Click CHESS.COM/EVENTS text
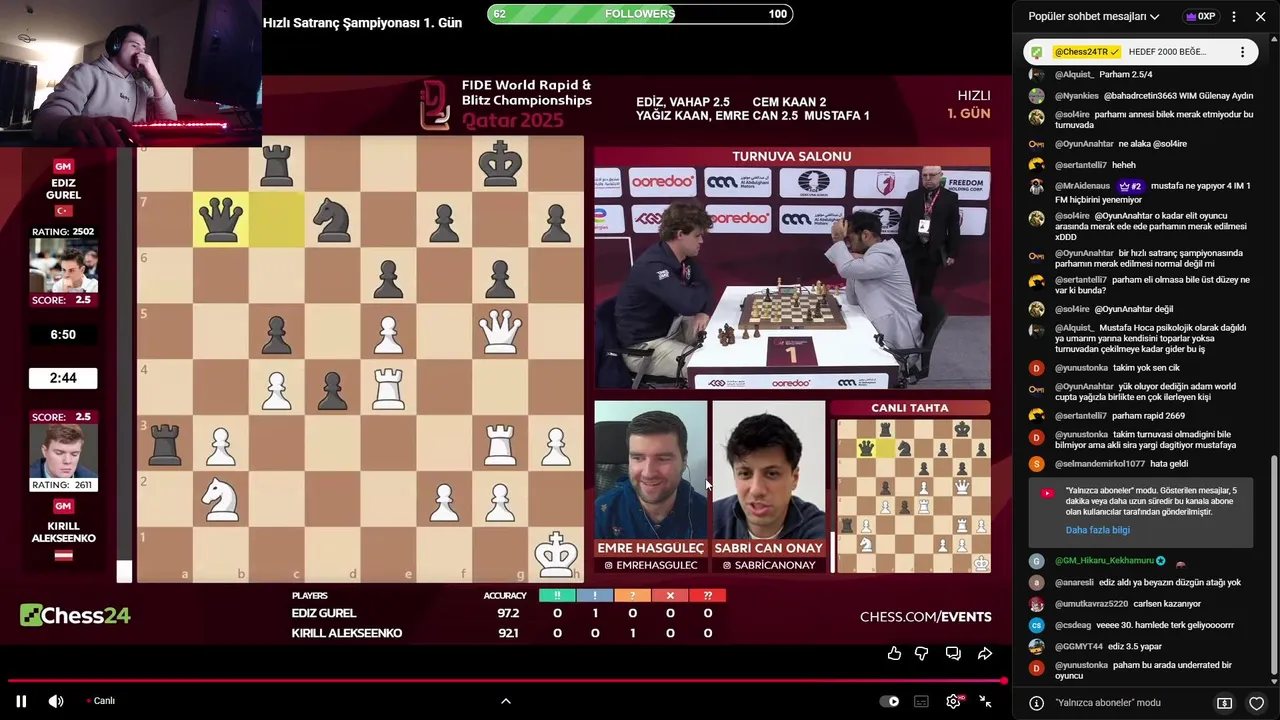The width and height of the screenshot is (1280, 720). coord(926,617)
